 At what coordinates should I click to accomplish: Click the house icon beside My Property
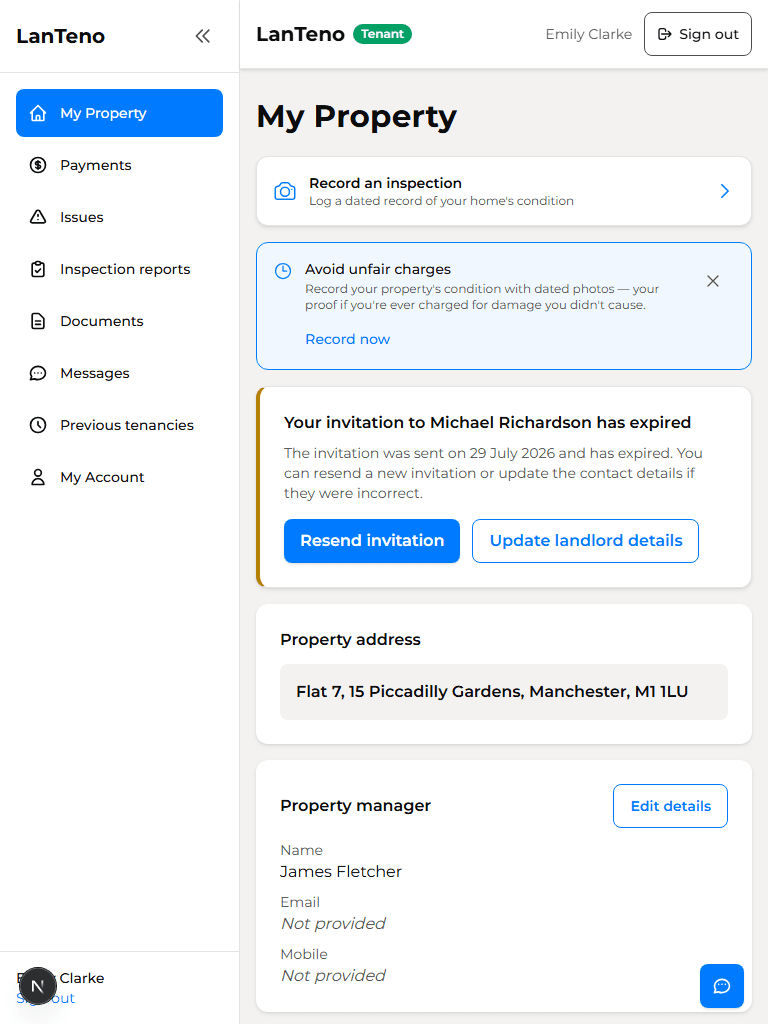[x=38, y=113]
